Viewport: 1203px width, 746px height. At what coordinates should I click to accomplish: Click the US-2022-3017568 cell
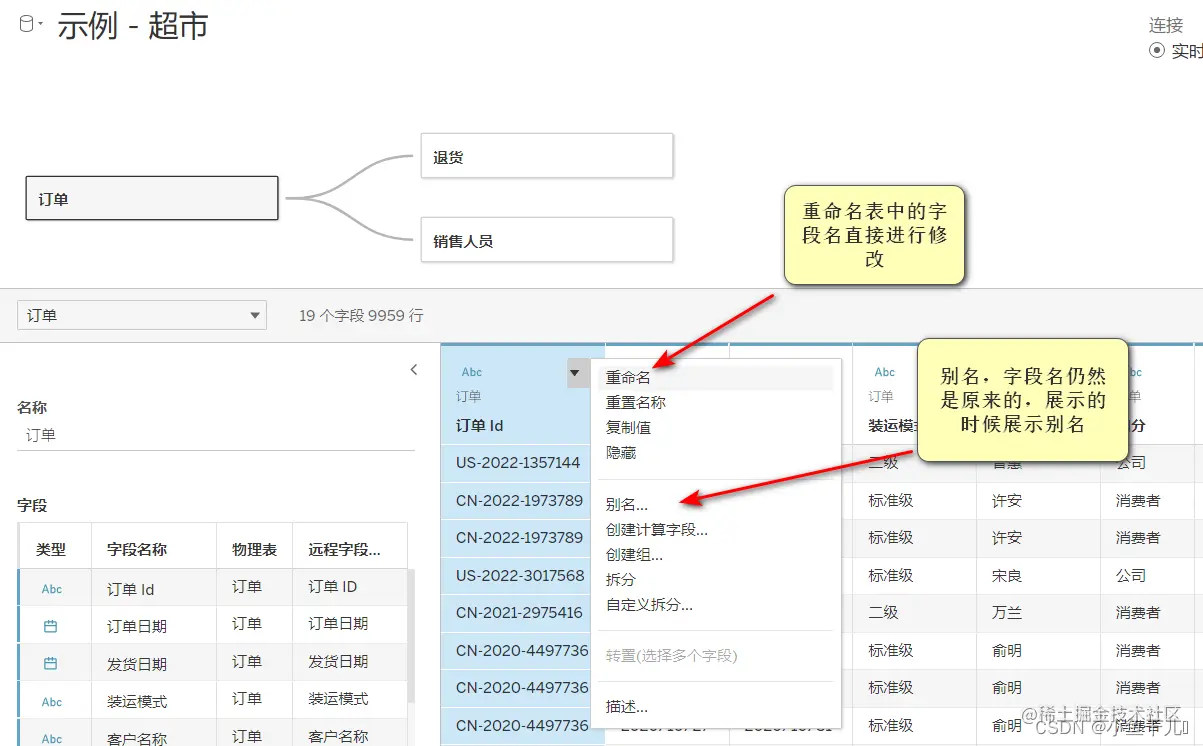(x=518, y=575)
